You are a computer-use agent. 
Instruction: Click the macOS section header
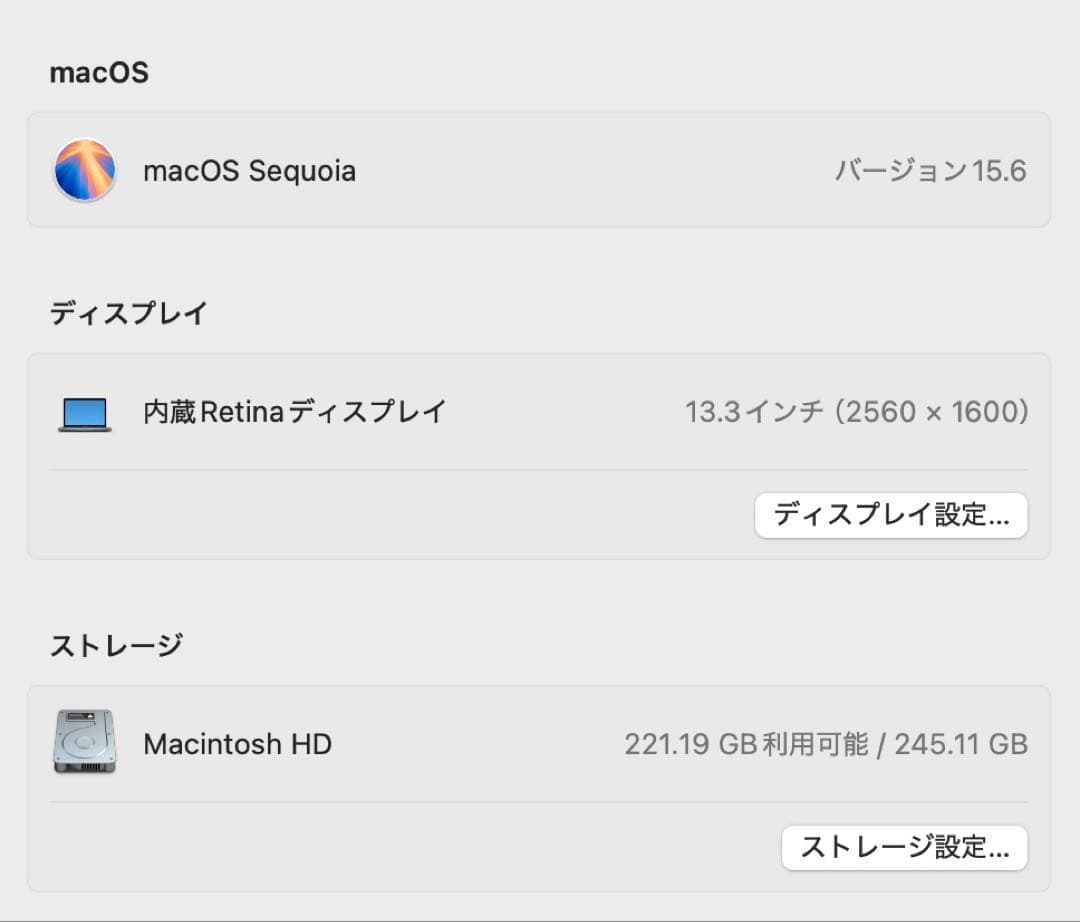click(x=99, y=72)
